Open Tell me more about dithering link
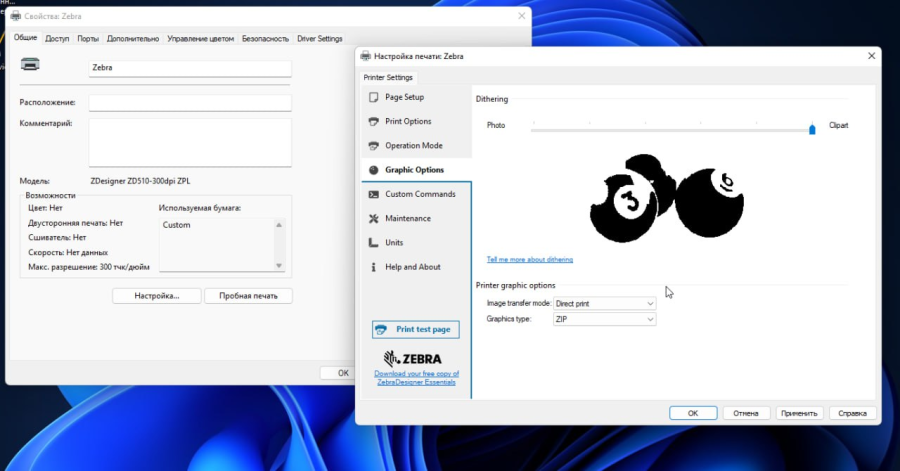The image size is (900, 471). tap(530, 259)
